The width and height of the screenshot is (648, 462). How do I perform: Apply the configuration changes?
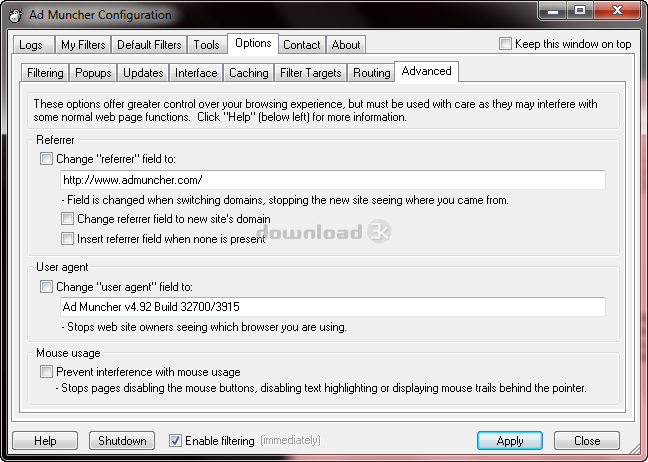point(510,441)
